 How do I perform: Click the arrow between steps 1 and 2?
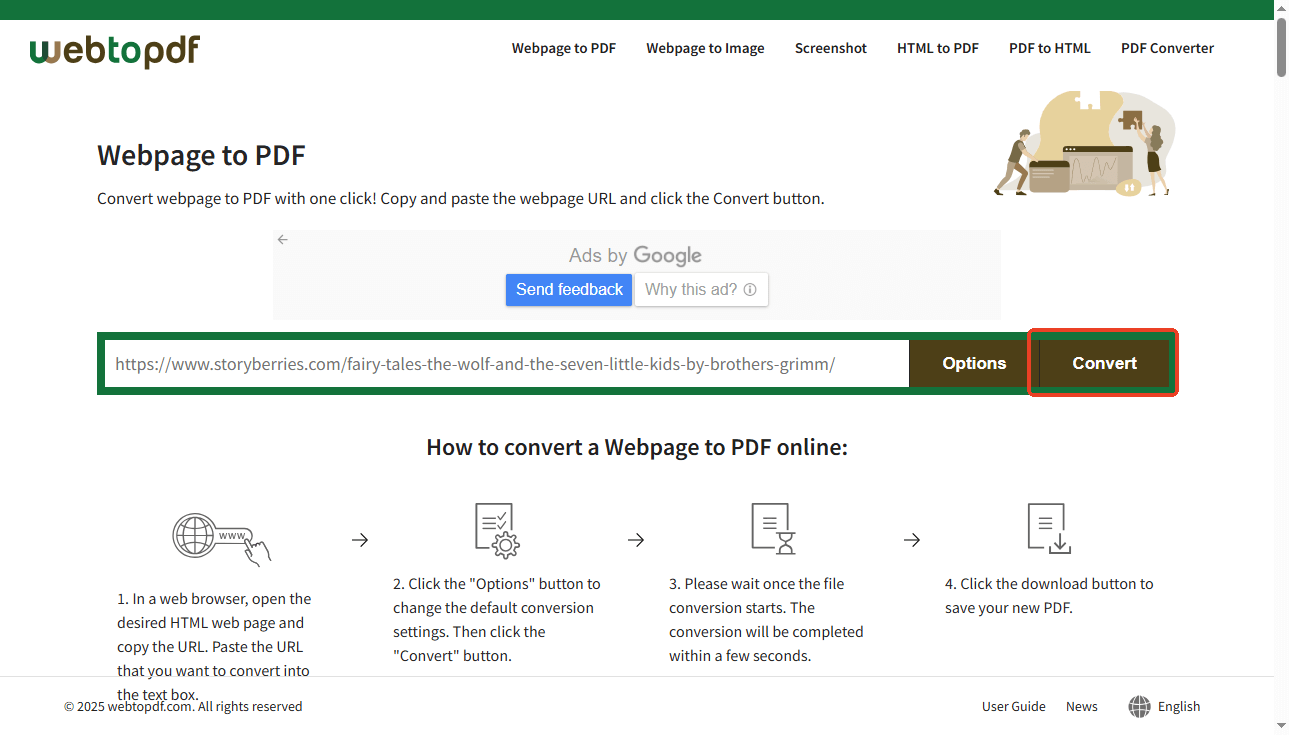(x=360, y=540)
